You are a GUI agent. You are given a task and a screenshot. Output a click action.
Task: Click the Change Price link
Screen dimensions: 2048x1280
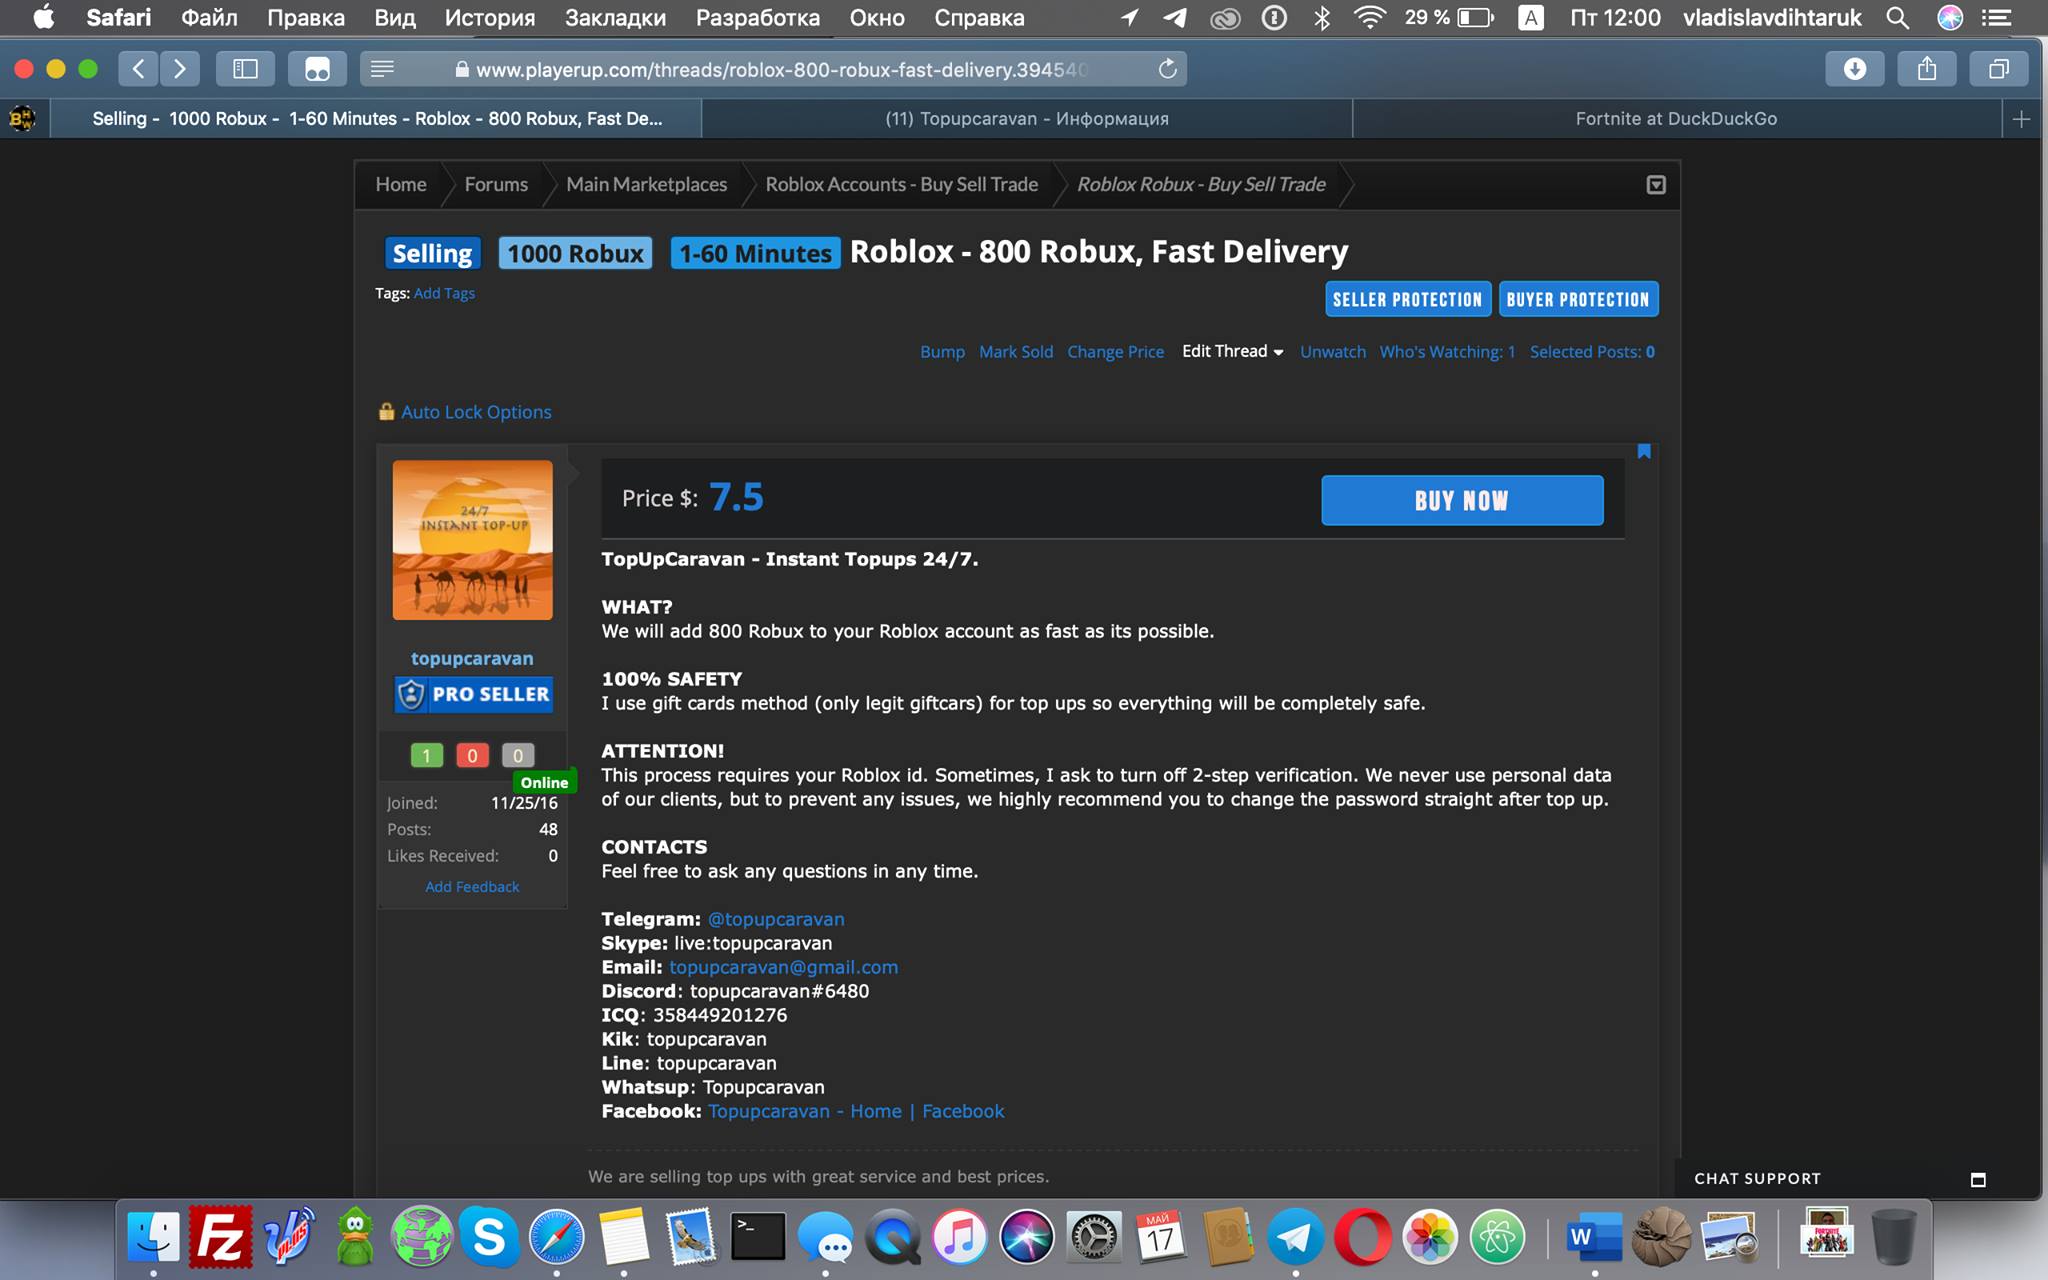(1115, 352)
